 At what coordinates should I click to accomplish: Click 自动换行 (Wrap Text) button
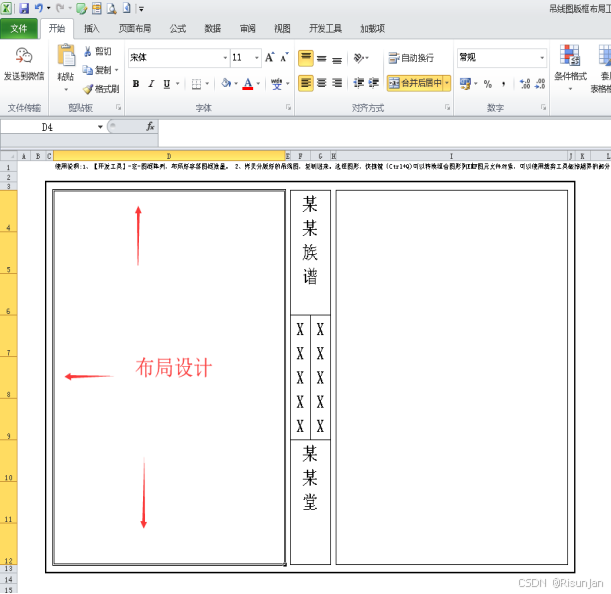[x=411, y=58]
